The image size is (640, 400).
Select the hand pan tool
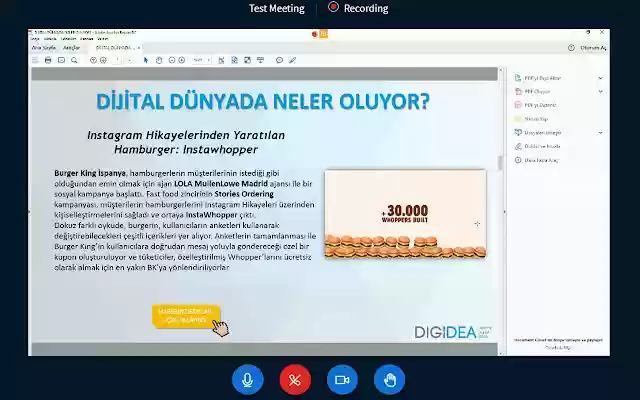pyautogui.click(x=159, y=60)
